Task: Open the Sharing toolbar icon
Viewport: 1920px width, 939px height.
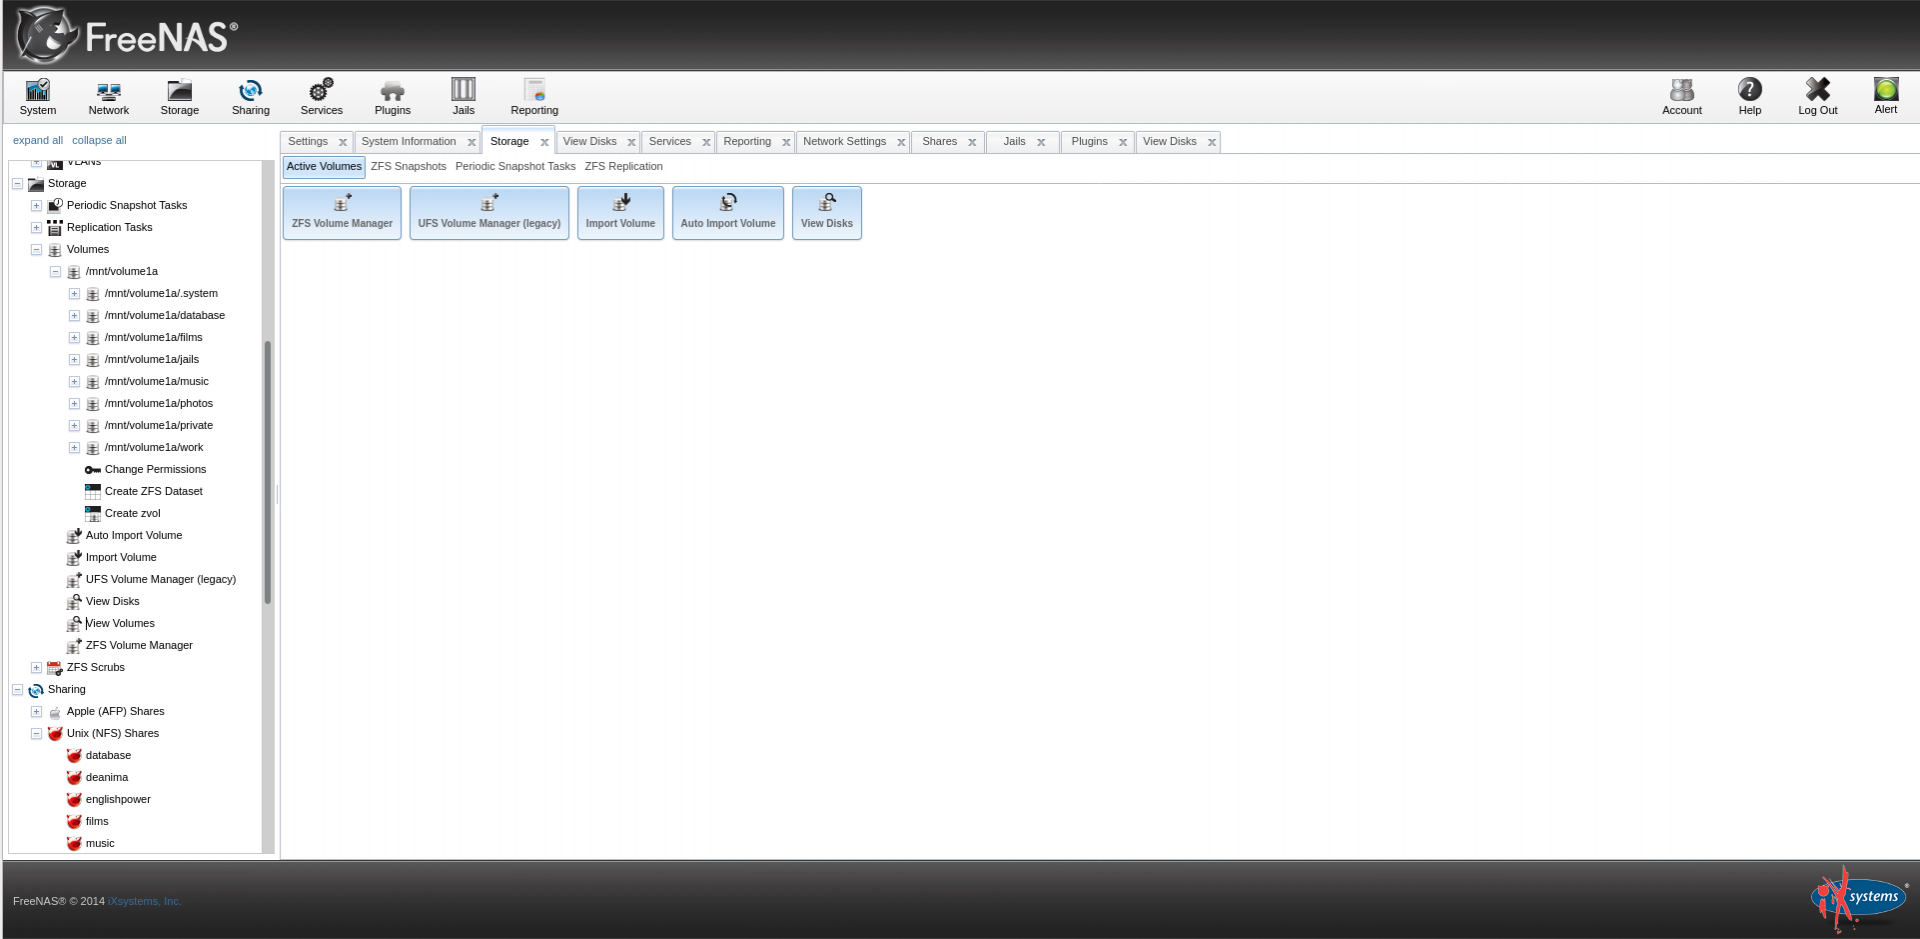Action: tap(250, 97)
